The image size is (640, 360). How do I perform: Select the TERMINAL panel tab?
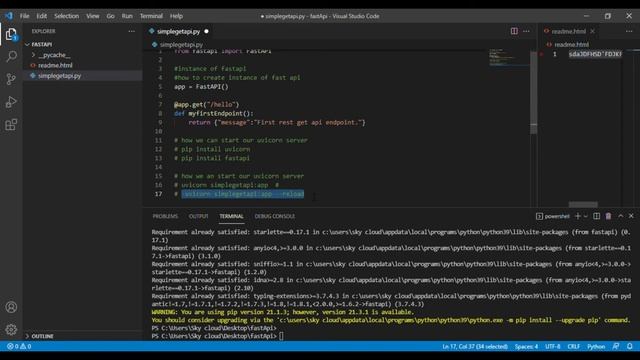[x=231, y=216]
